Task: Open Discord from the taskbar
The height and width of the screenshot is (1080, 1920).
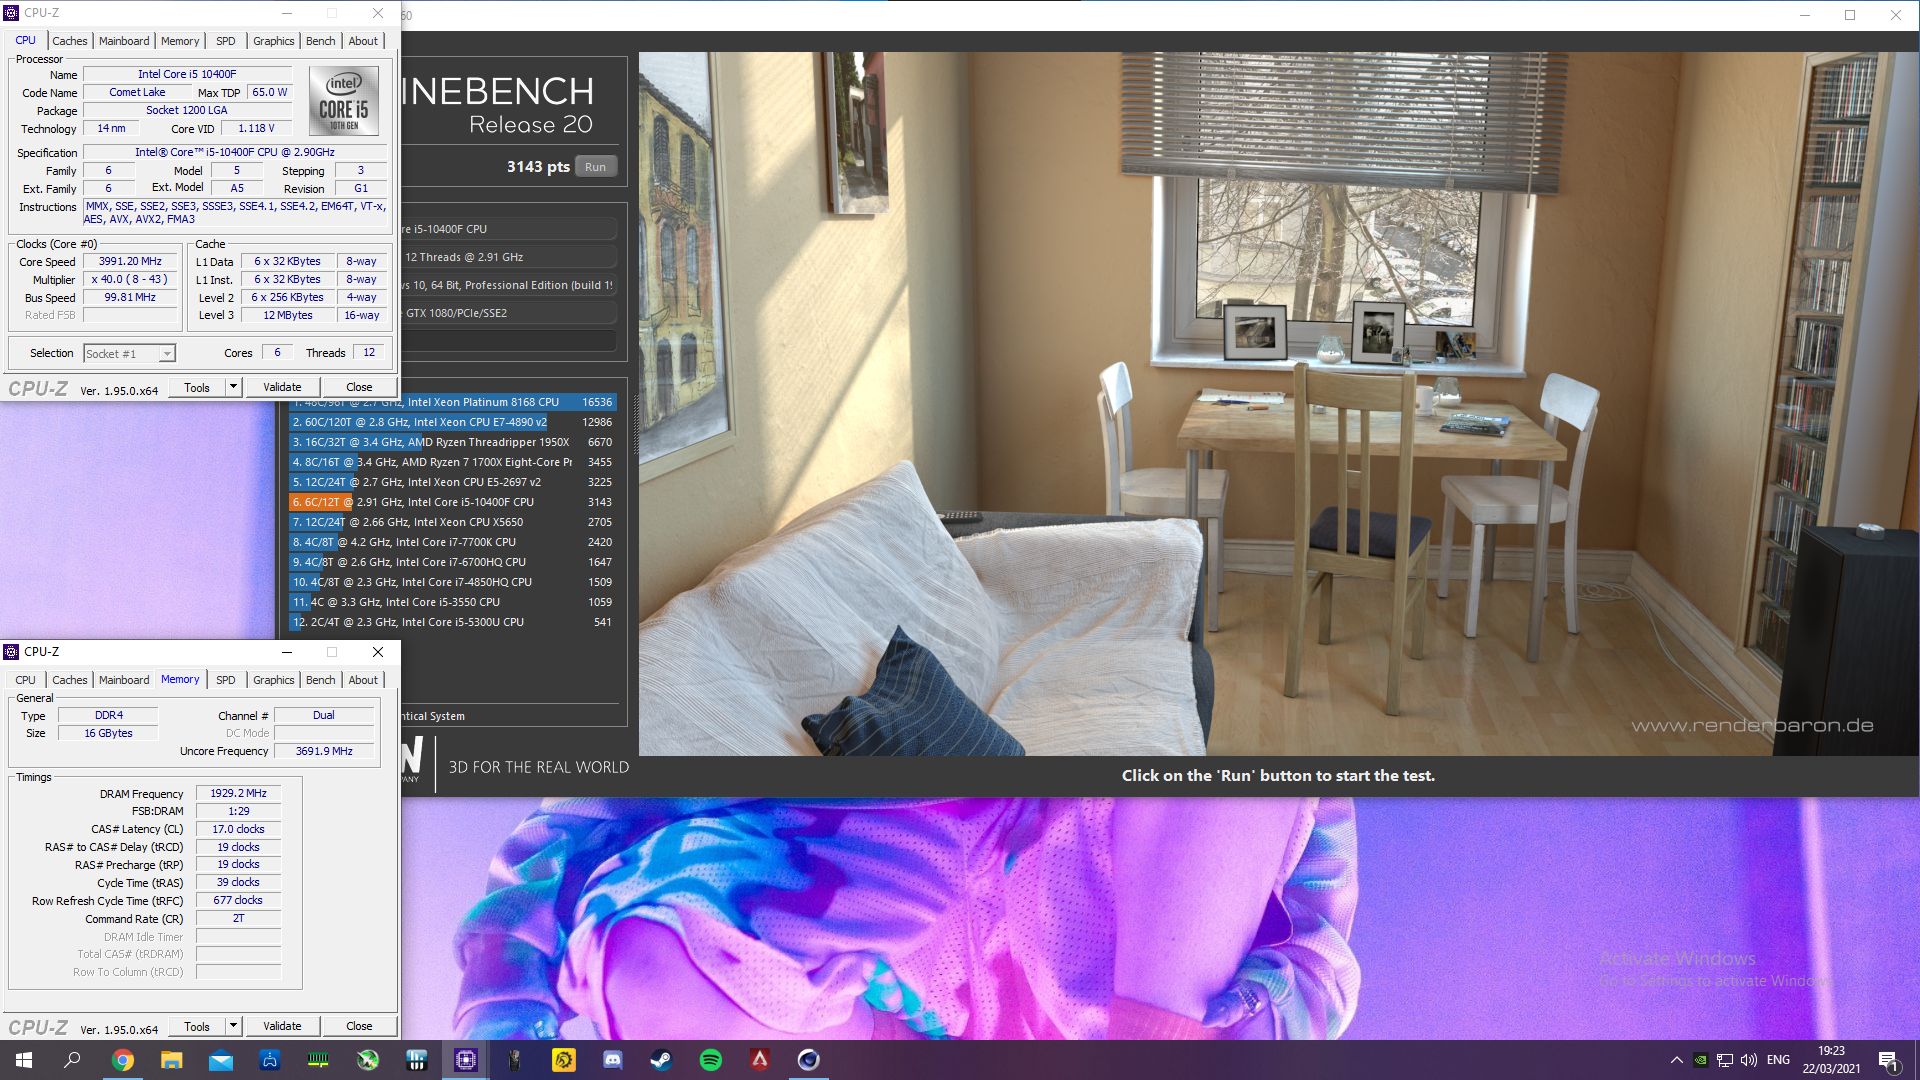Action: (x=613, y=1060)
